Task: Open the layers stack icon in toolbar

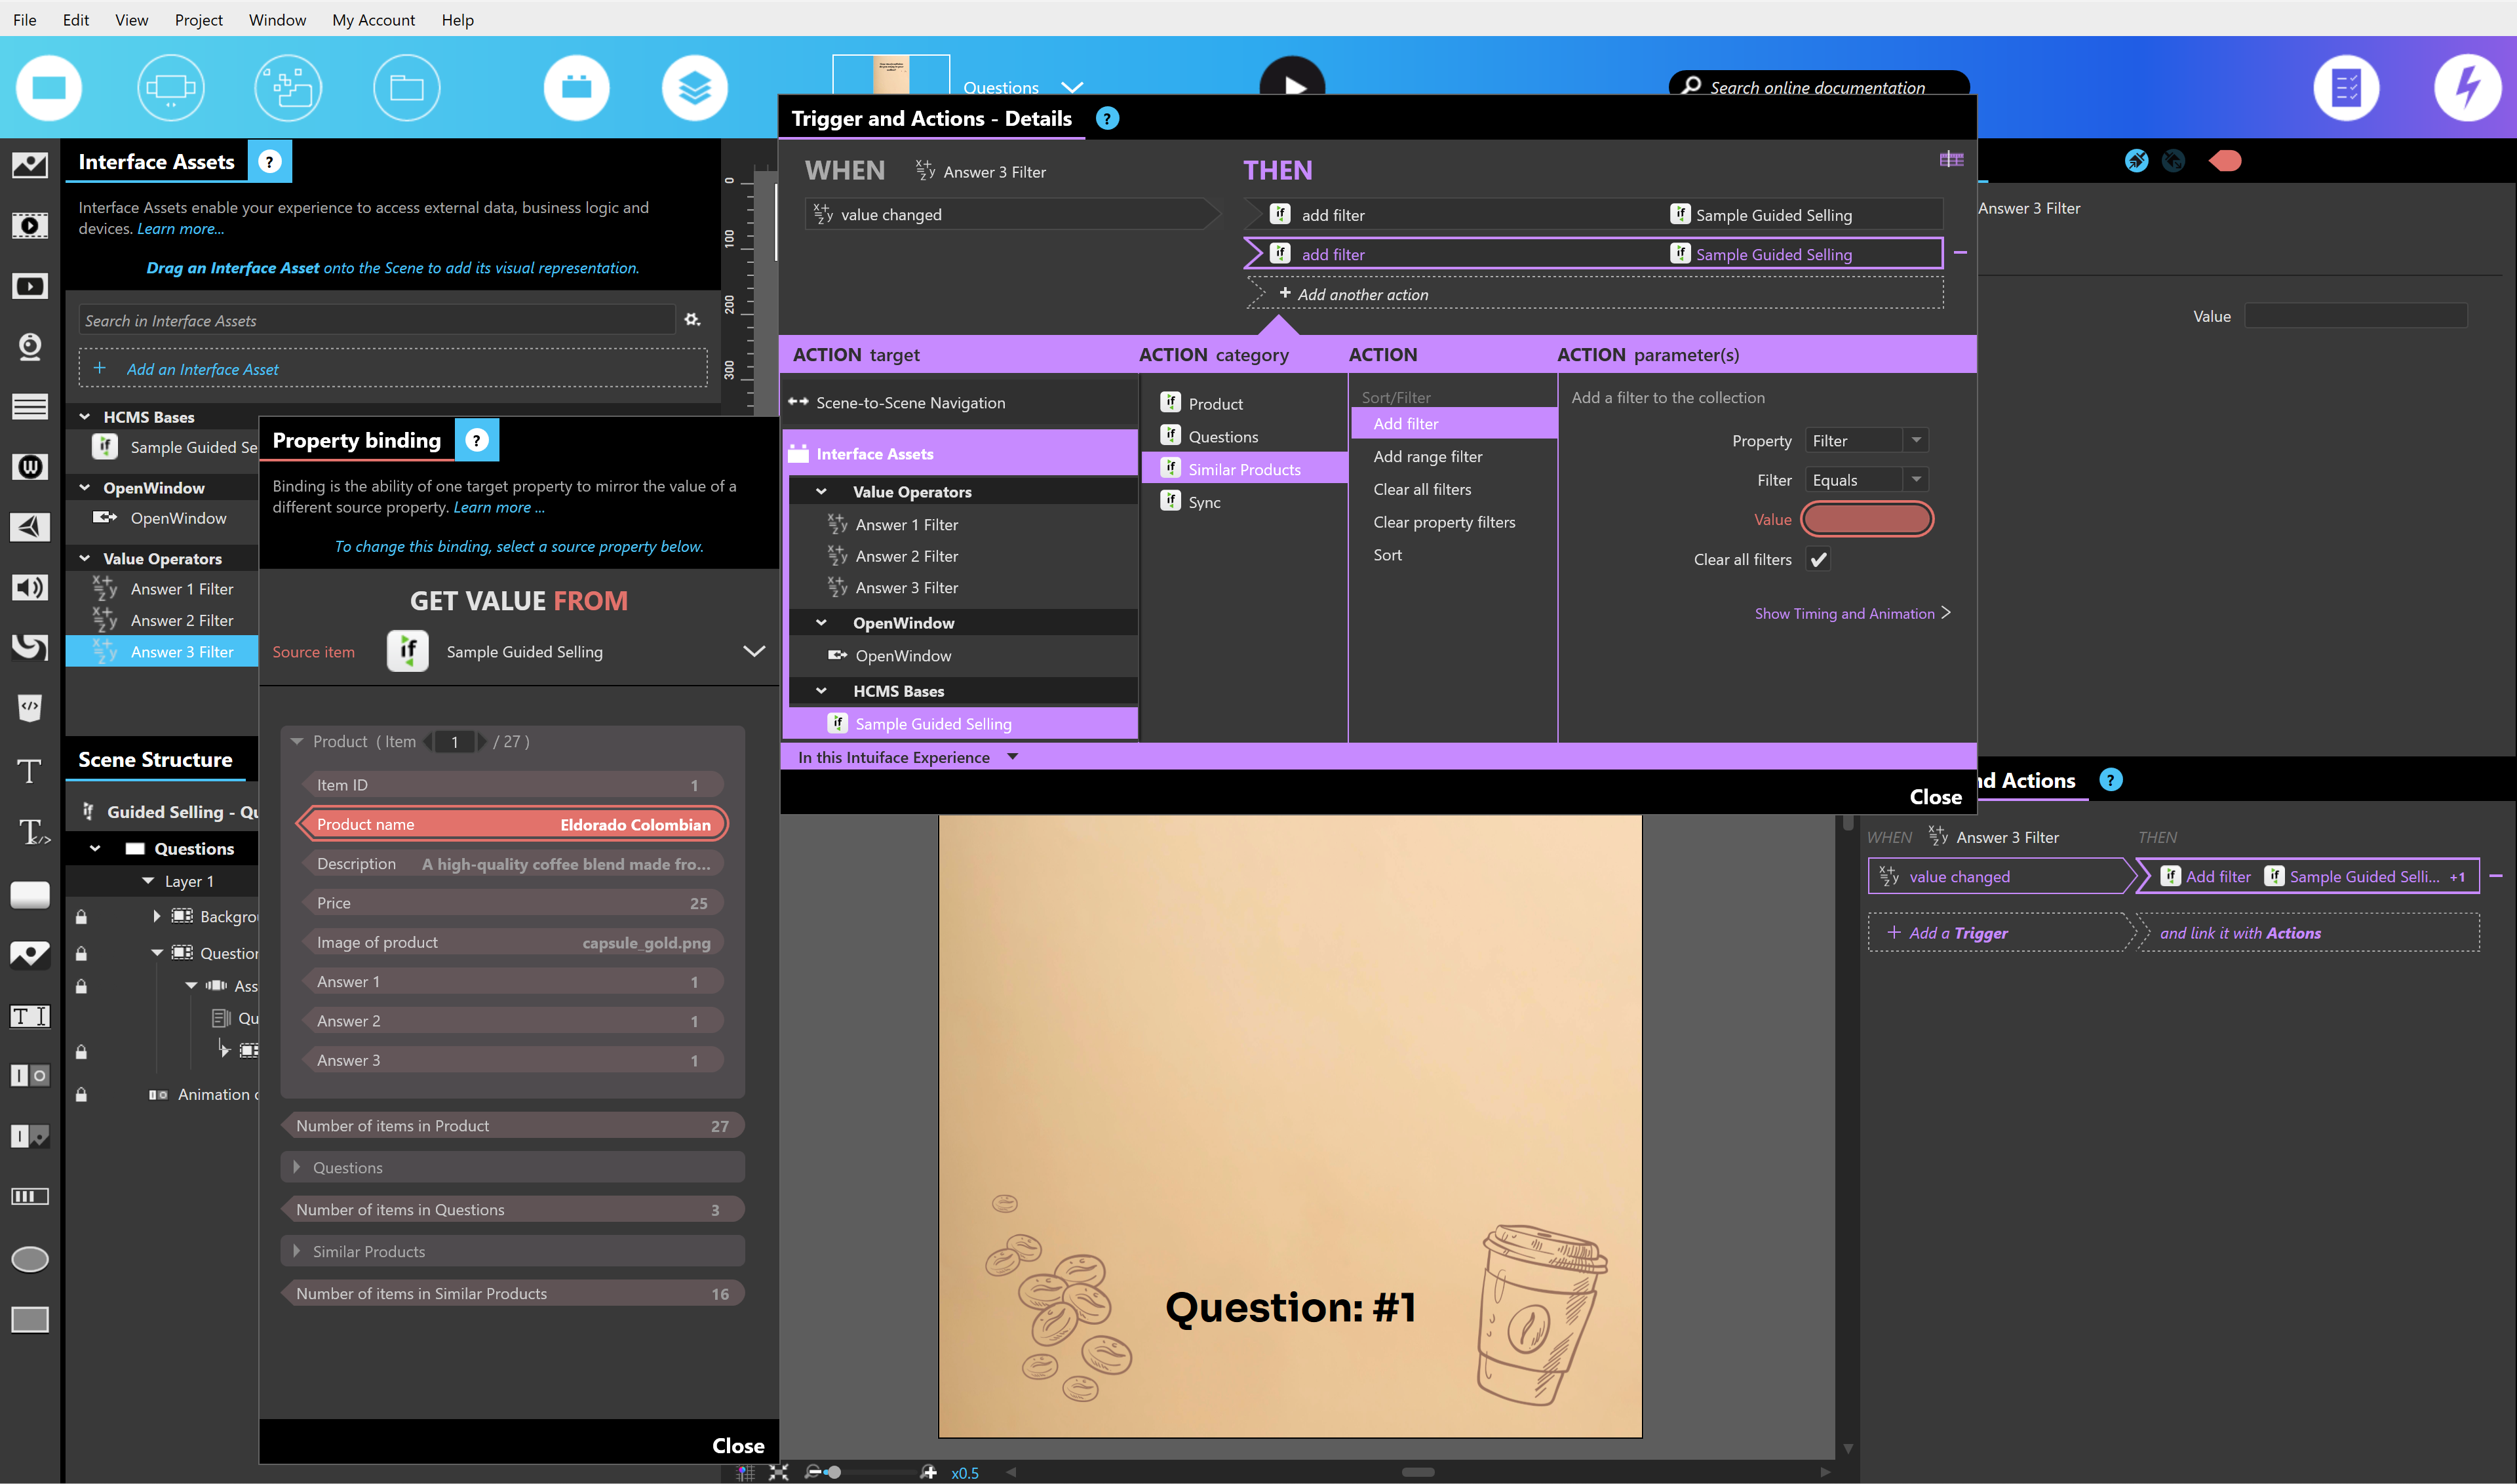Action: point(694,88)
